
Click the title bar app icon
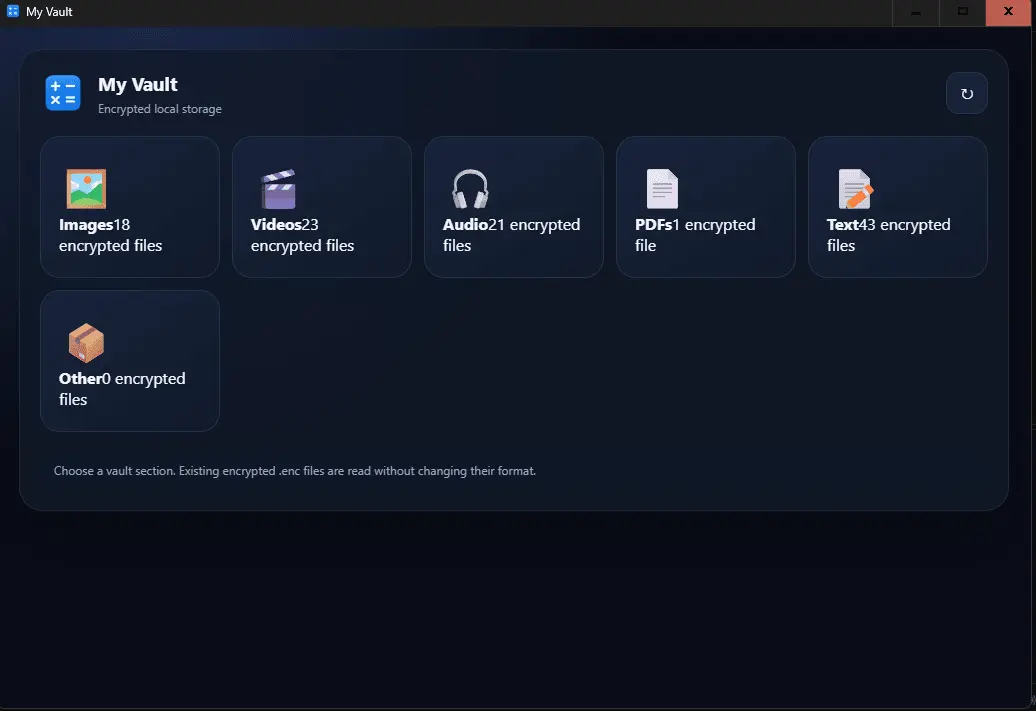[13, 11]
